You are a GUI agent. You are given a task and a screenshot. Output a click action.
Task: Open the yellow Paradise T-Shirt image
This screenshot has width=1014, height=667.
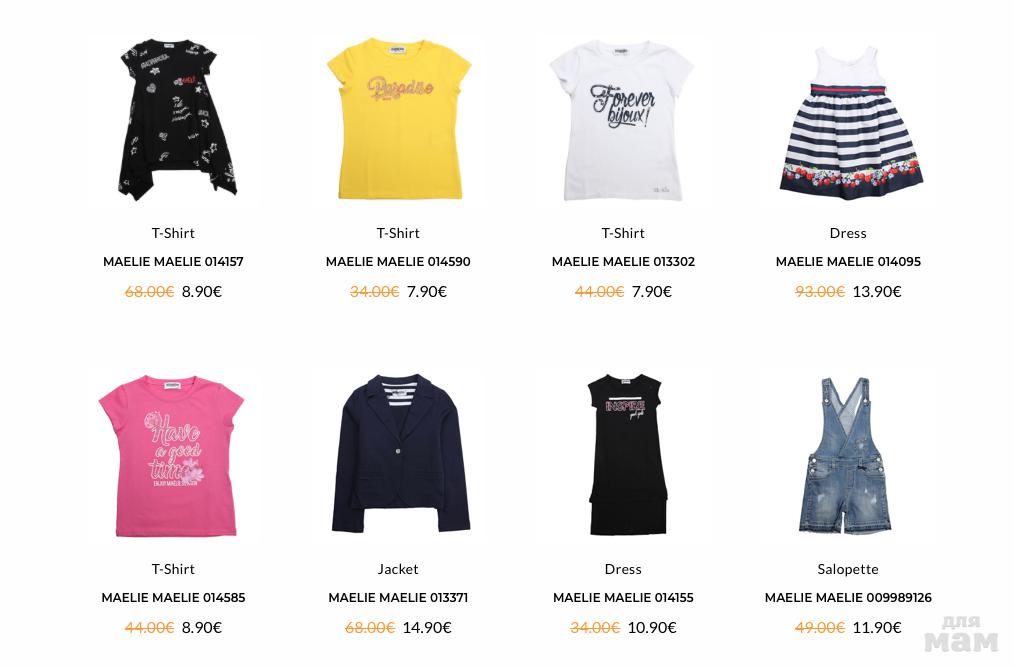point(398,120)
